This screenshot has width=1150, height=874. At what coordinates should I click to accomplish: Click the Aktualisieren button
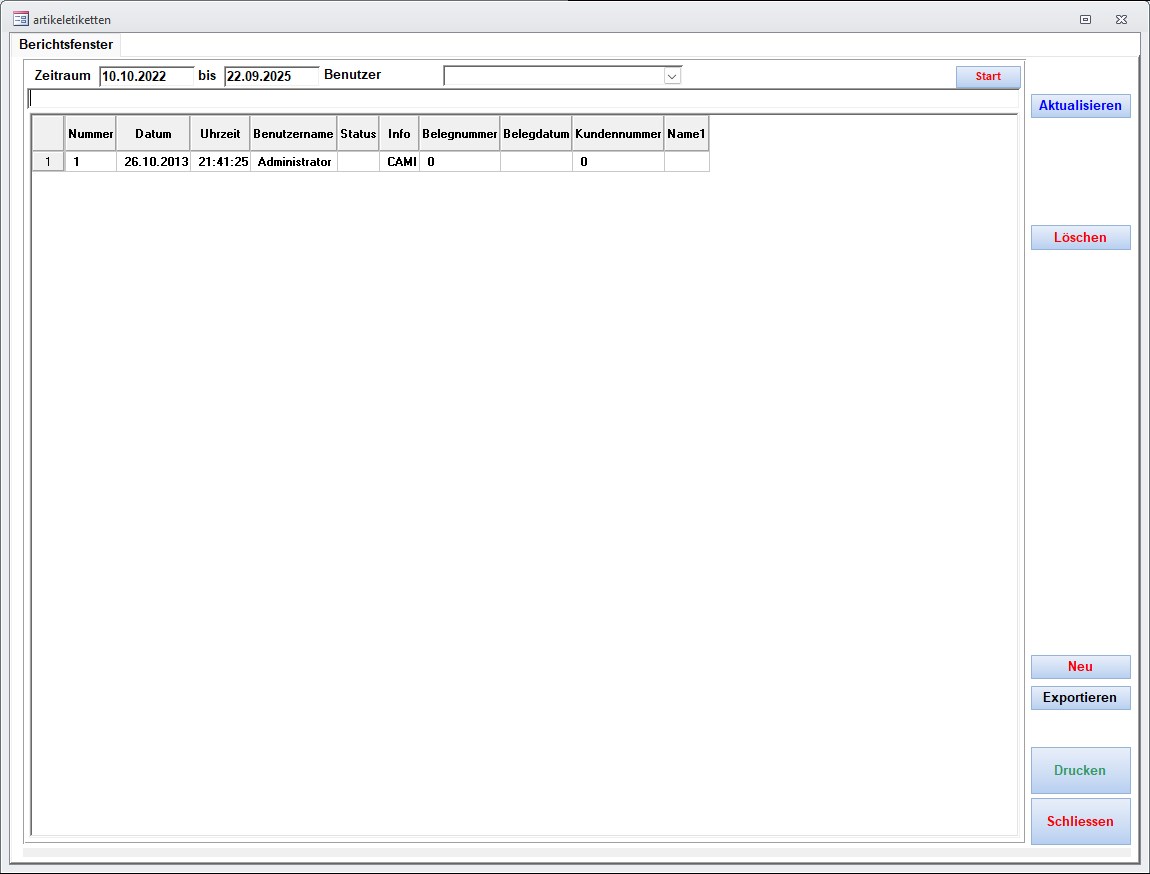[1080, 106]
